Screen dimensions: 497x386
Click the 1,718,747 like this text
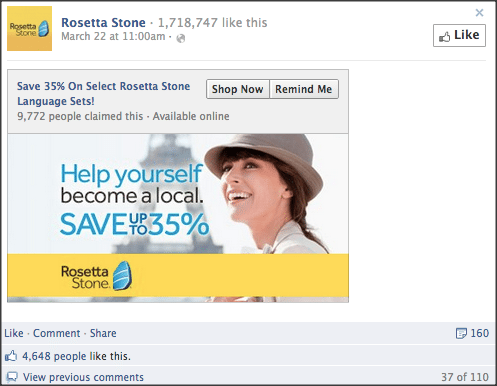pyautogui.click(x=212, y=23)
